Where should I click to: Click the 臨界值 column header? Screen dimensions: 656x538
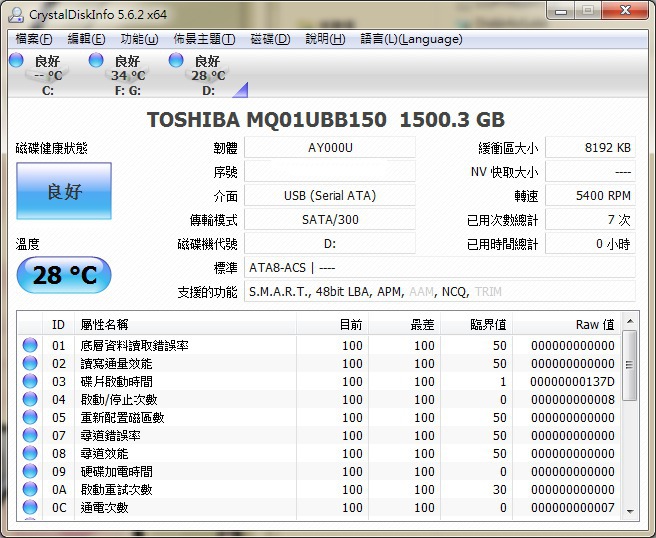click(x=477, y=324)
